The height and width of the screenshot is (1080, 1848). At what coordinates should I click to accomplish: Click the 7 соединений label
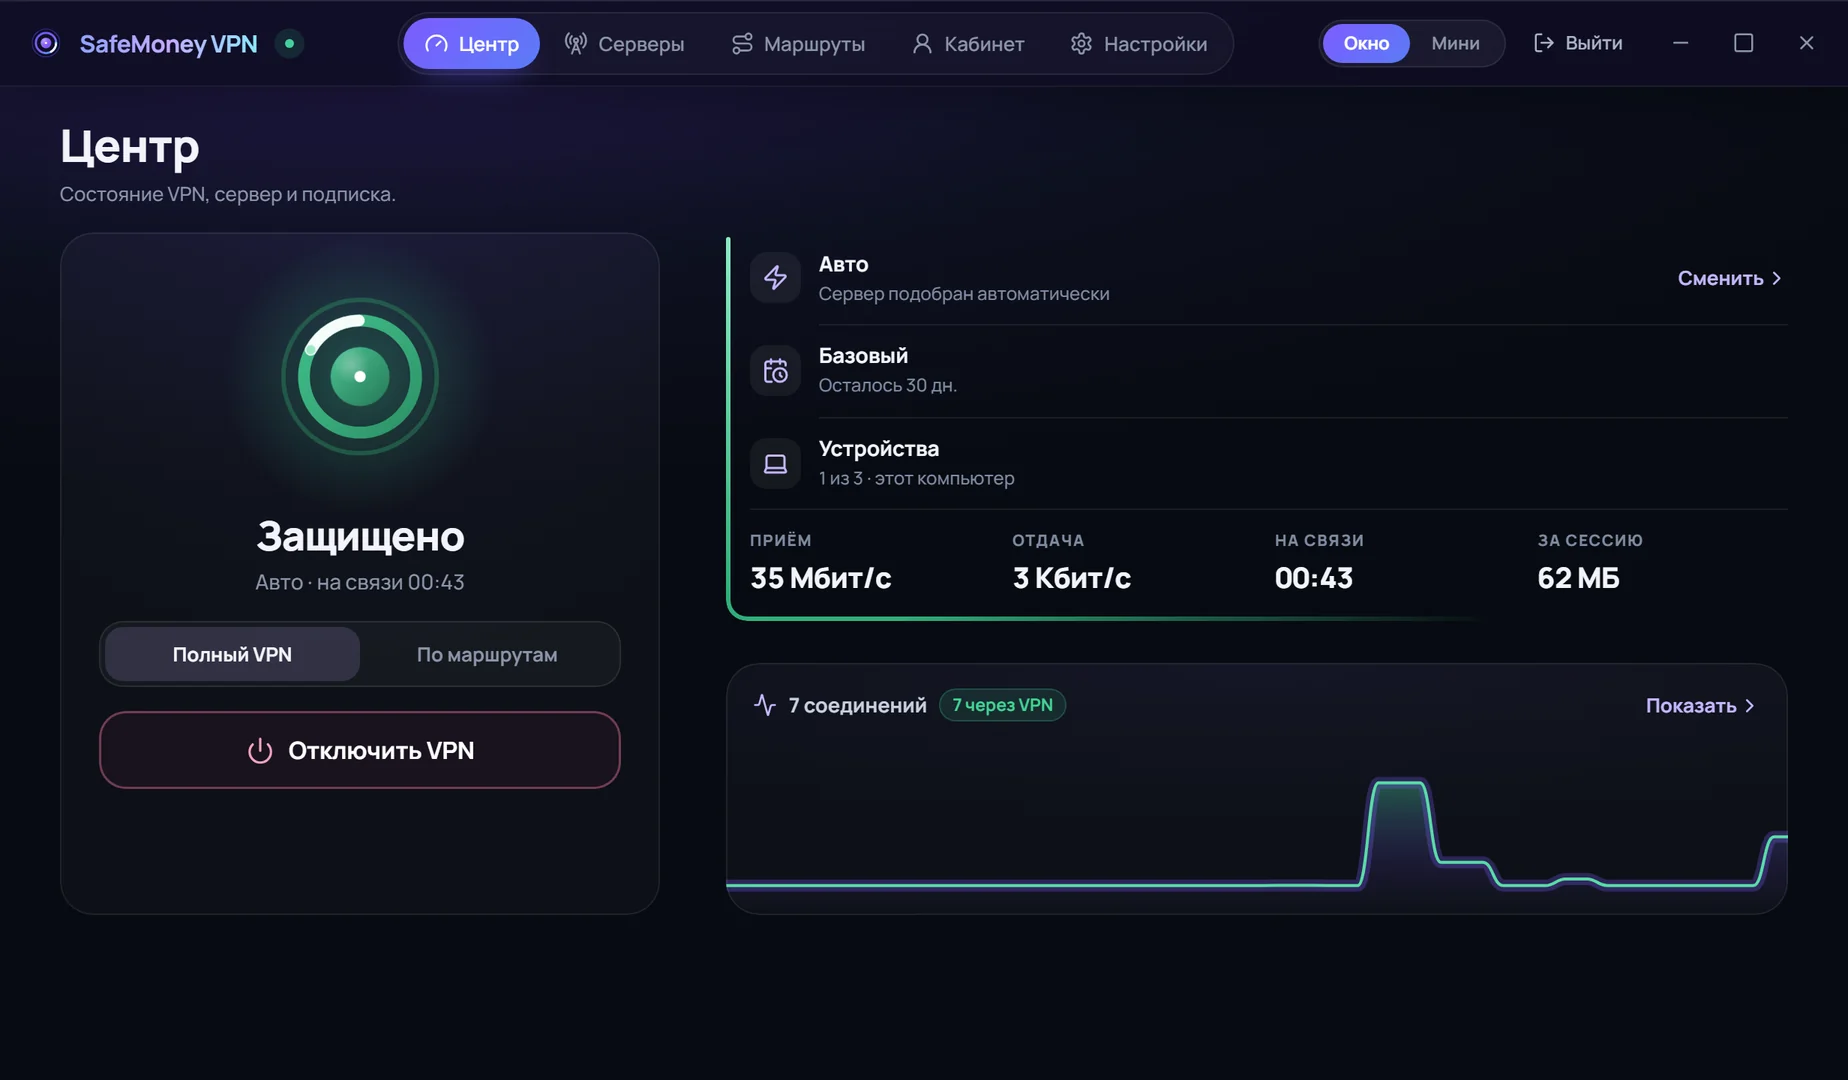coord(857,705)
